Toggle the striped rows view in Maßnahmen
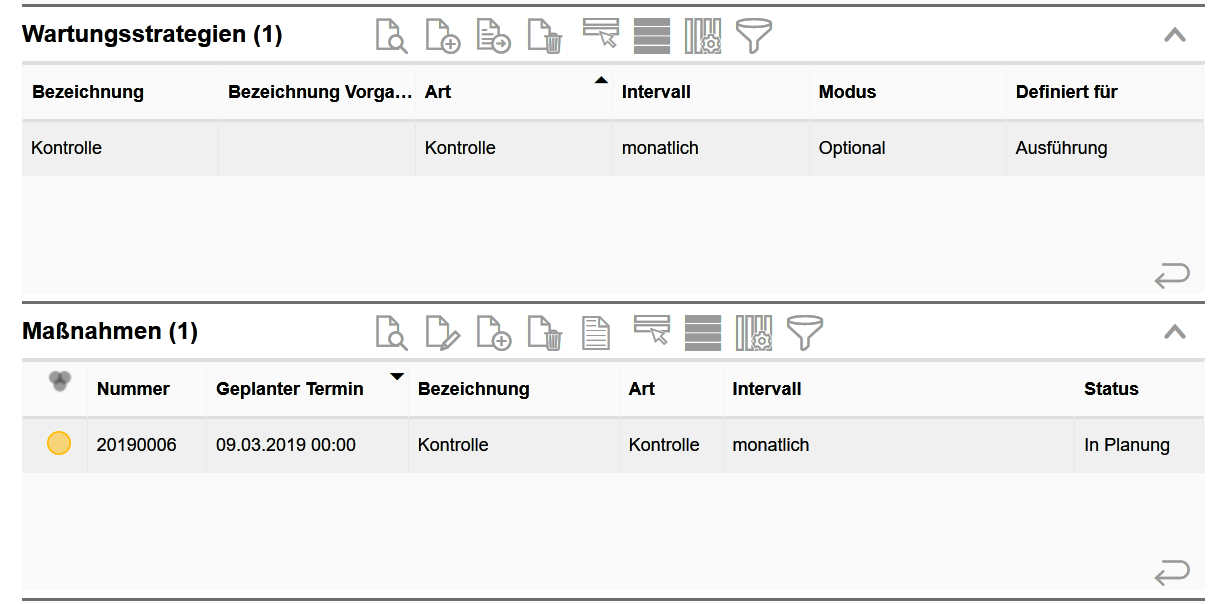 coord(703,332)
